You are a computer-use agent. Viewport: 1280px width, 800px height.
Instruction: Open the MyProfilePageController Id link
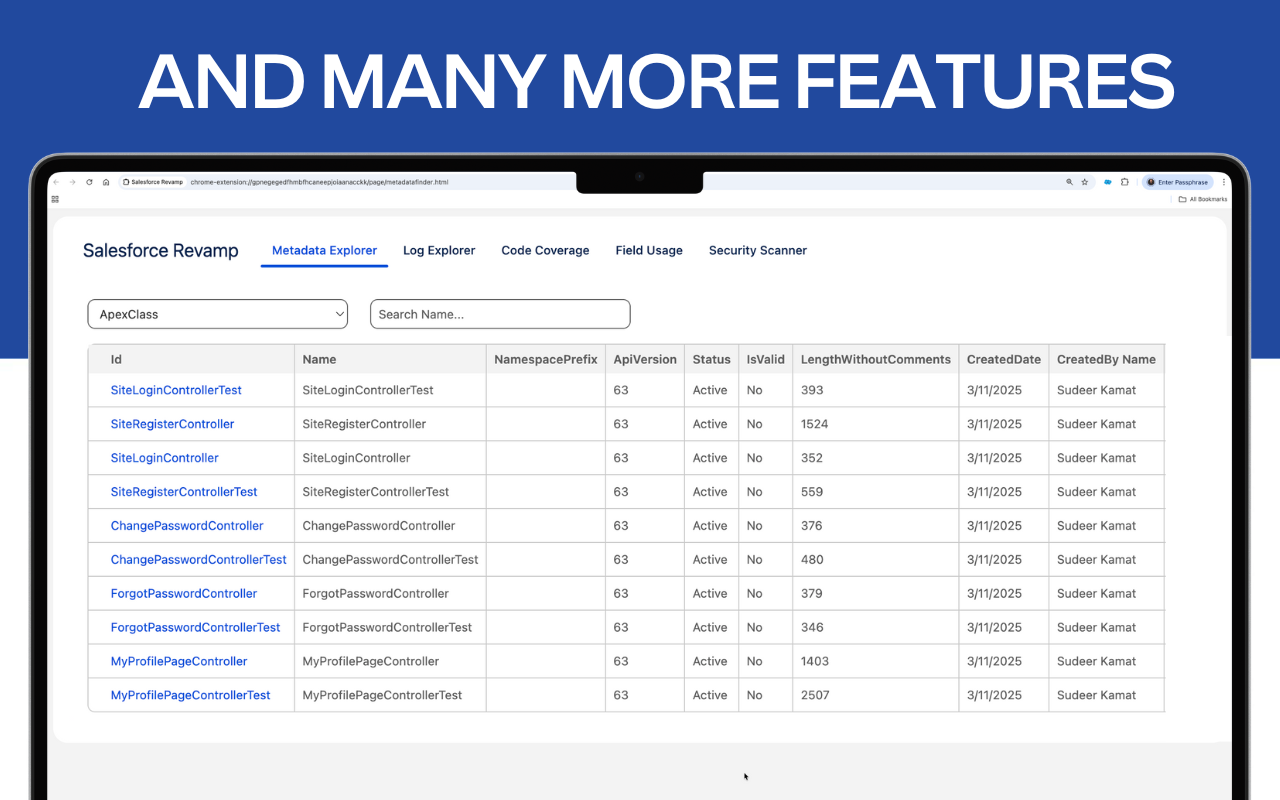tap(179, 662)
